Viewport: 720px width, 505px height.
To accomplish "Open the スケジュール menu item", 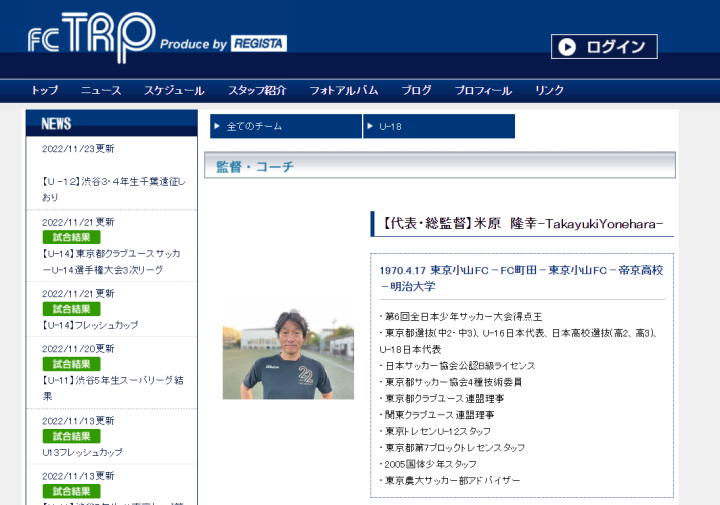I will click(x=174, y=90).
